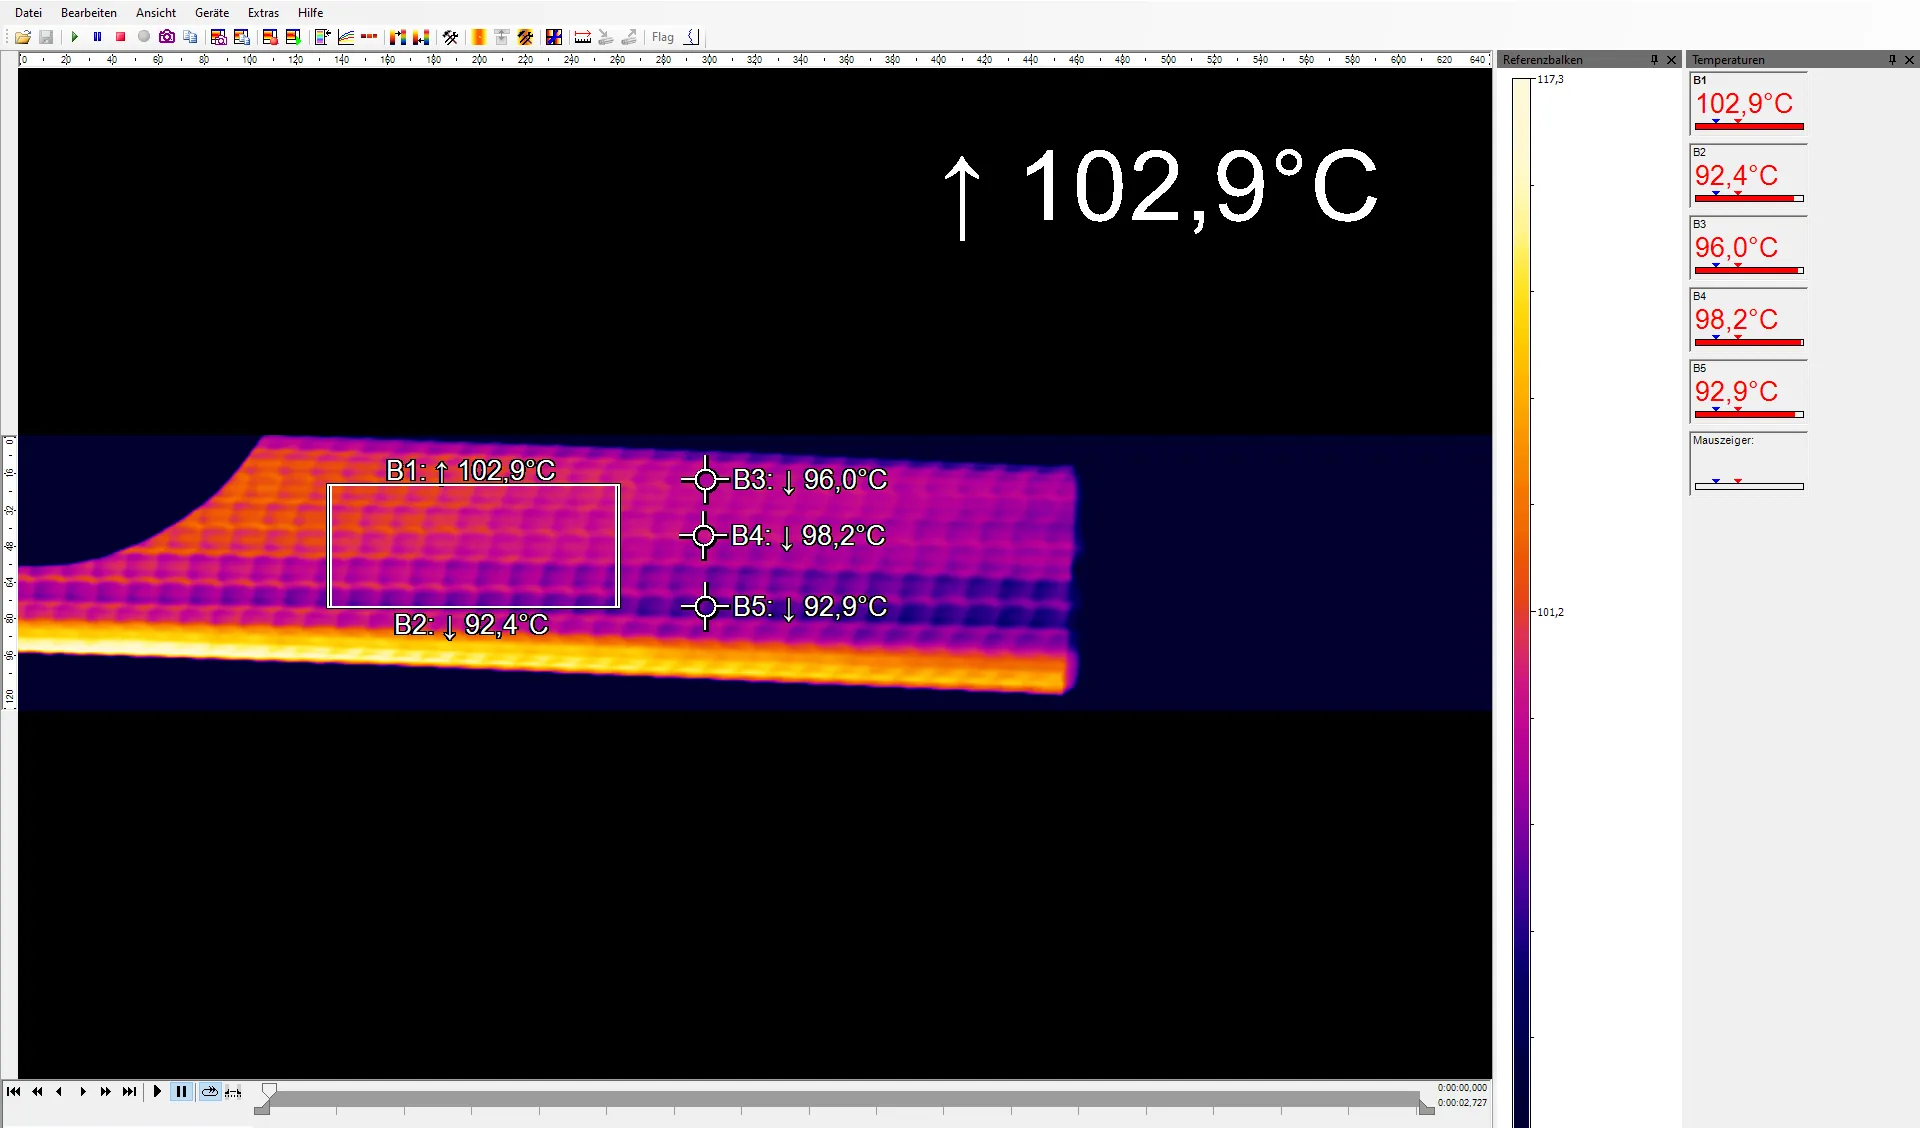Pin the Temperaturen panel
Image resolution: width=1920 pixels, height=1128 pixels.
(x=1892, y=60)
